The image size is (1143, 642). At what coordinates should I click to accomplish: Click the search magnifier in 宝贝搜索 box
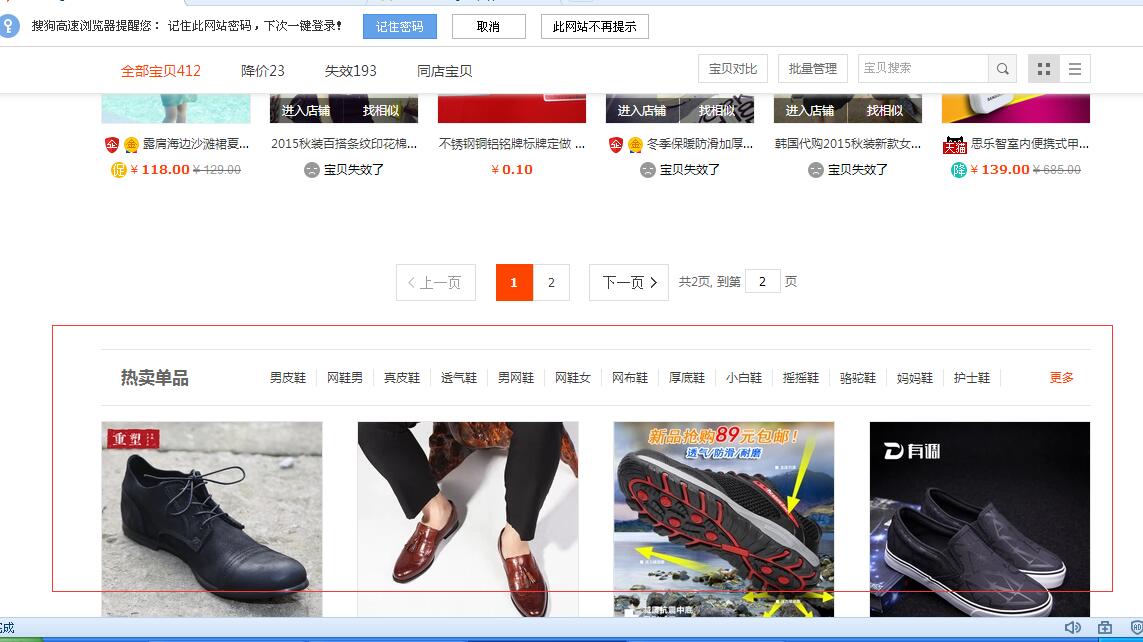1001,69
